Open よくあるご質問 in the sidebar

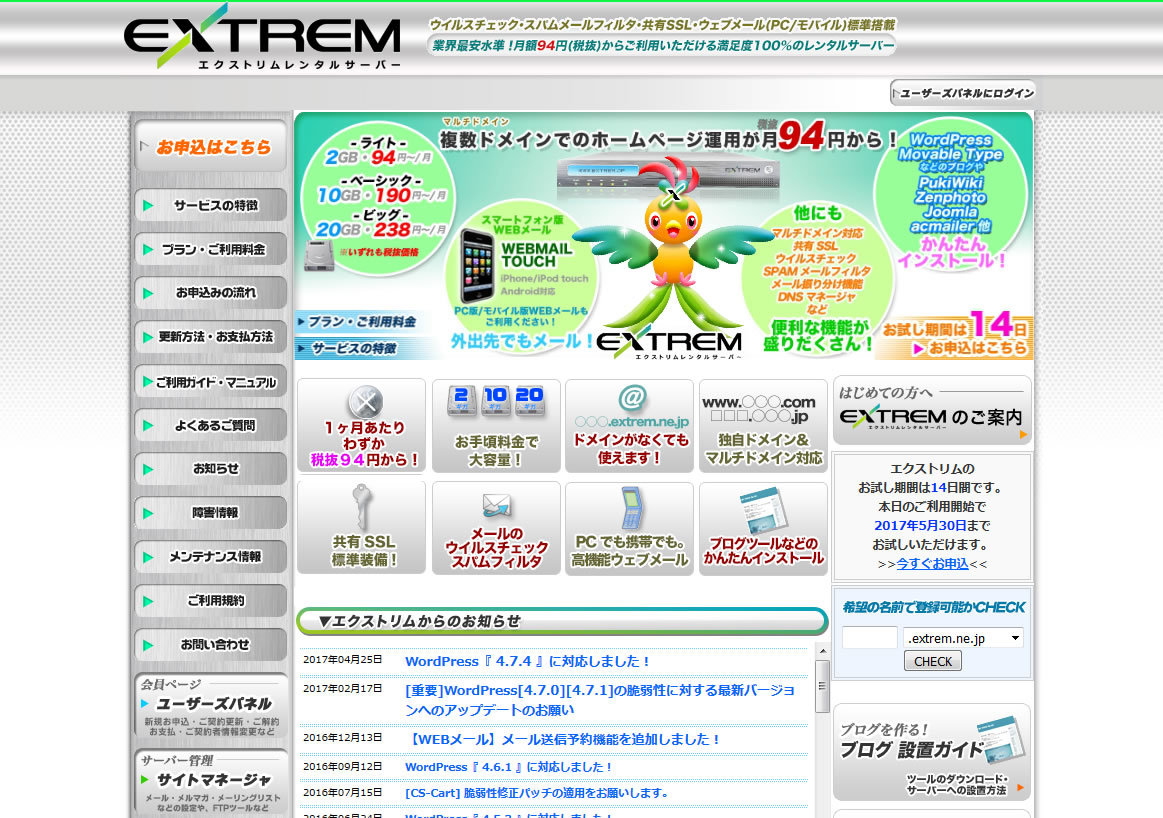tap(211, 425)
